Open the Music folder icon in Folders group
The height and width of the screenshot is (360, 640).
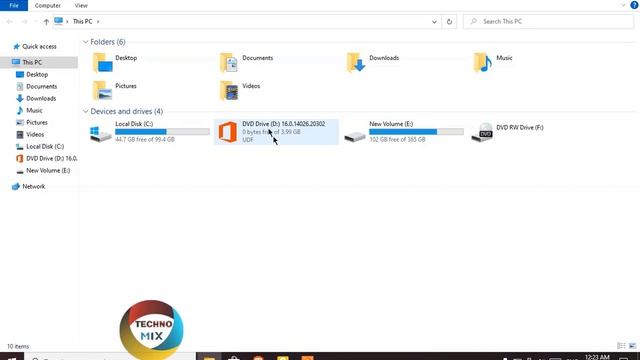pos(483,62)
